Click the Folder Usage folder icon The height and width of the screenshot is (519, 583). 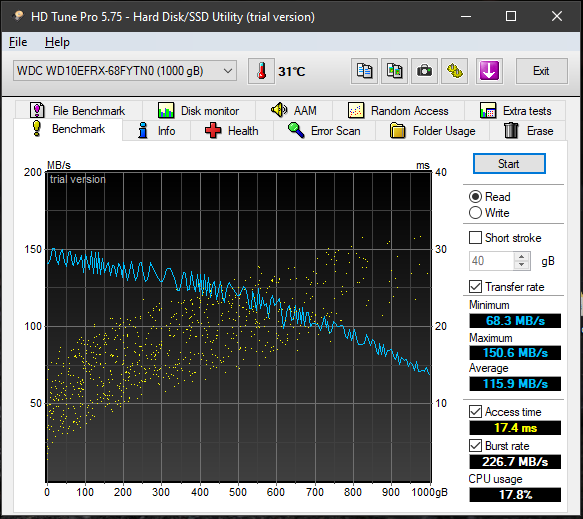[397, 130]
